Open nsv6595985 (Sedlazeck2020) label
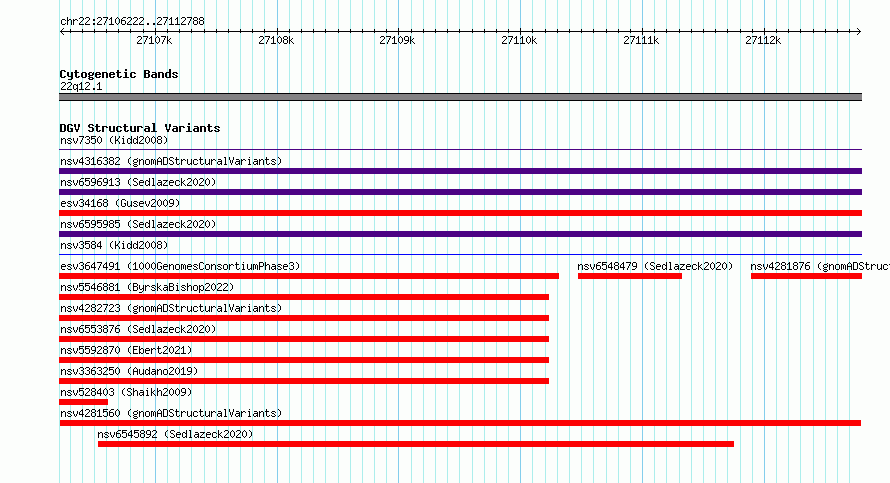Screen dimensions: 890x483 (138, 224)
